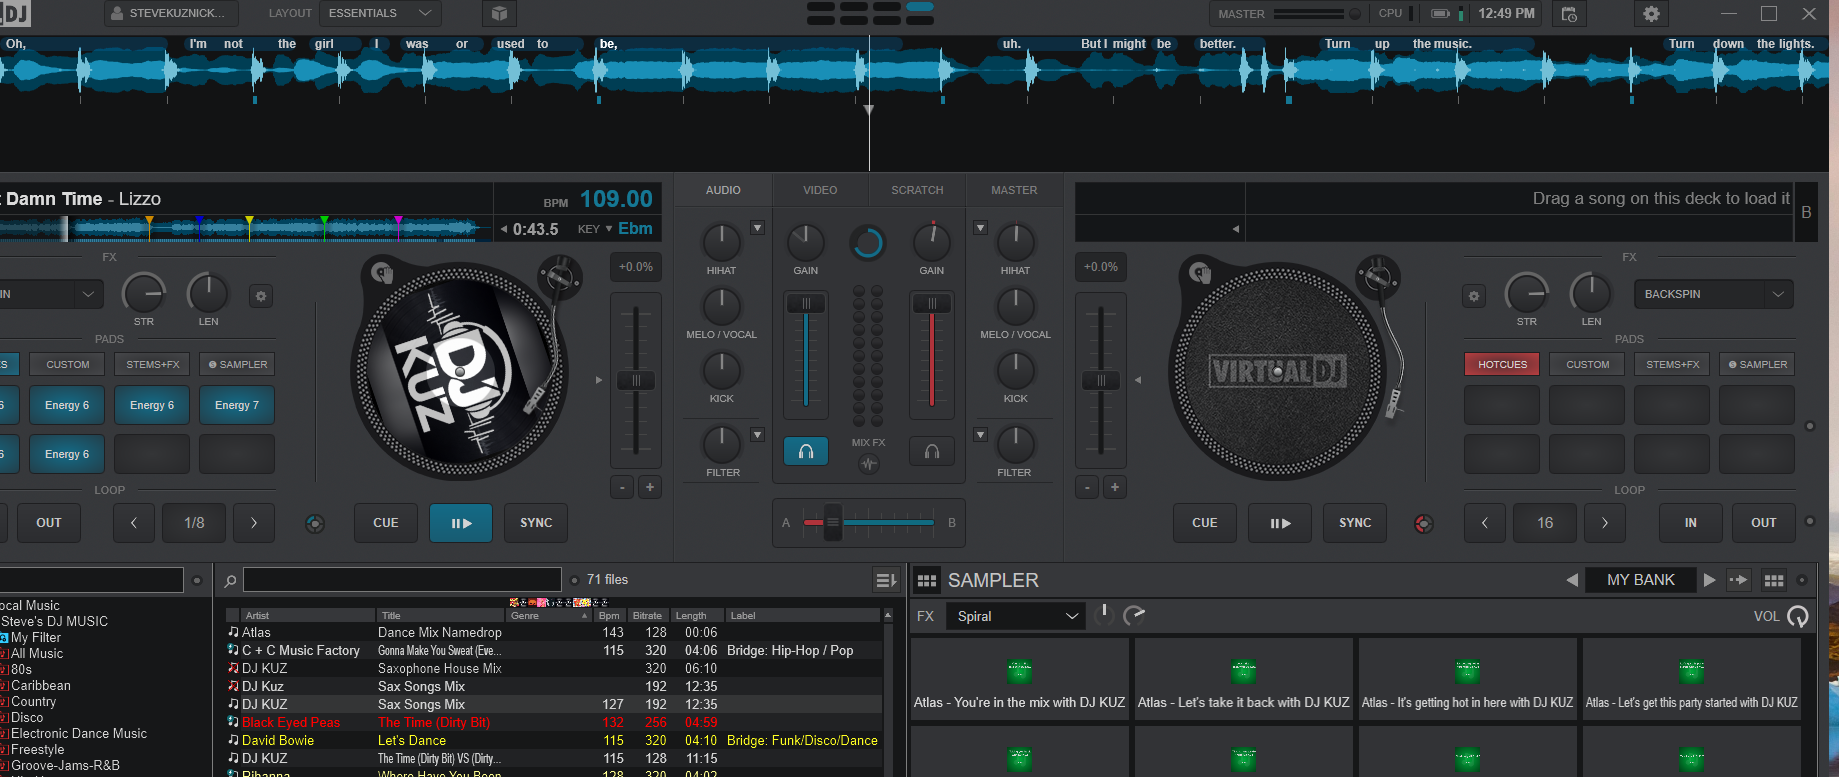Click right deck loop shrink arrow

tap(1485, 523)
